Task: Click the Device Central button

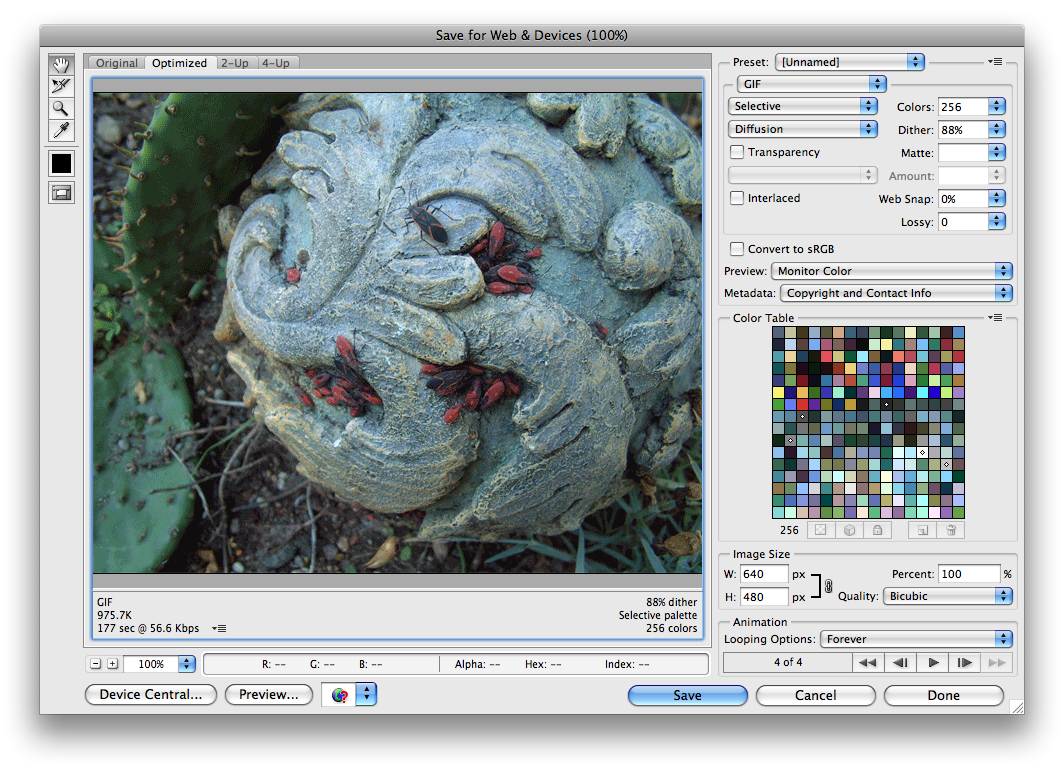Action: pos(151,695)
